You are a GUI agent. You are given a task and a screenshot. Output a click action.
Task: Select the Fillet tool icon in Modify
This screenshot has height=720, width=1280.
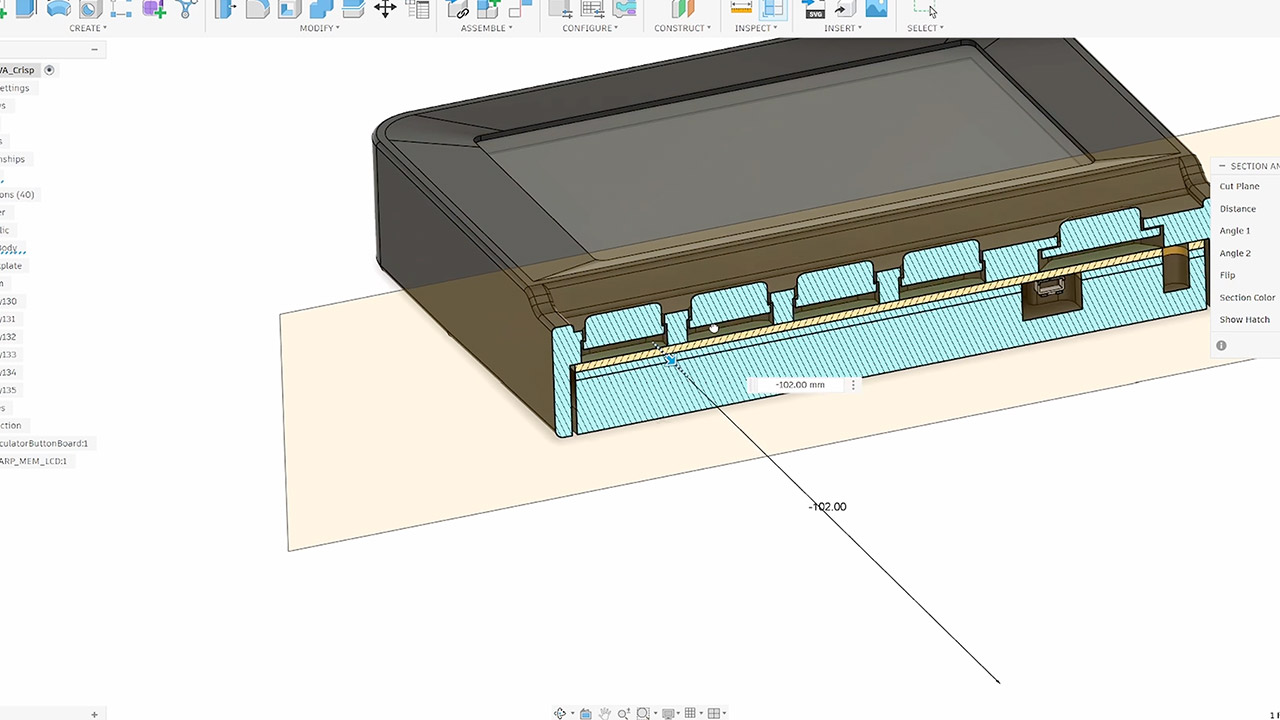click(257, 9)
